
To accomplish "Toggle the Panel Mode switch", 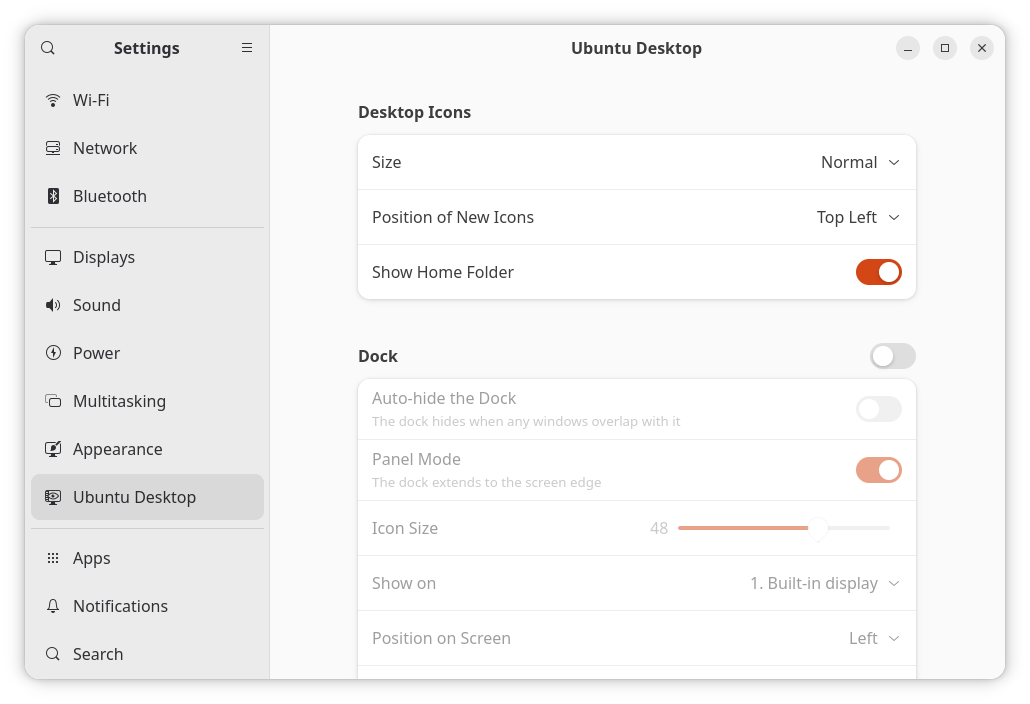I will 878,470.
